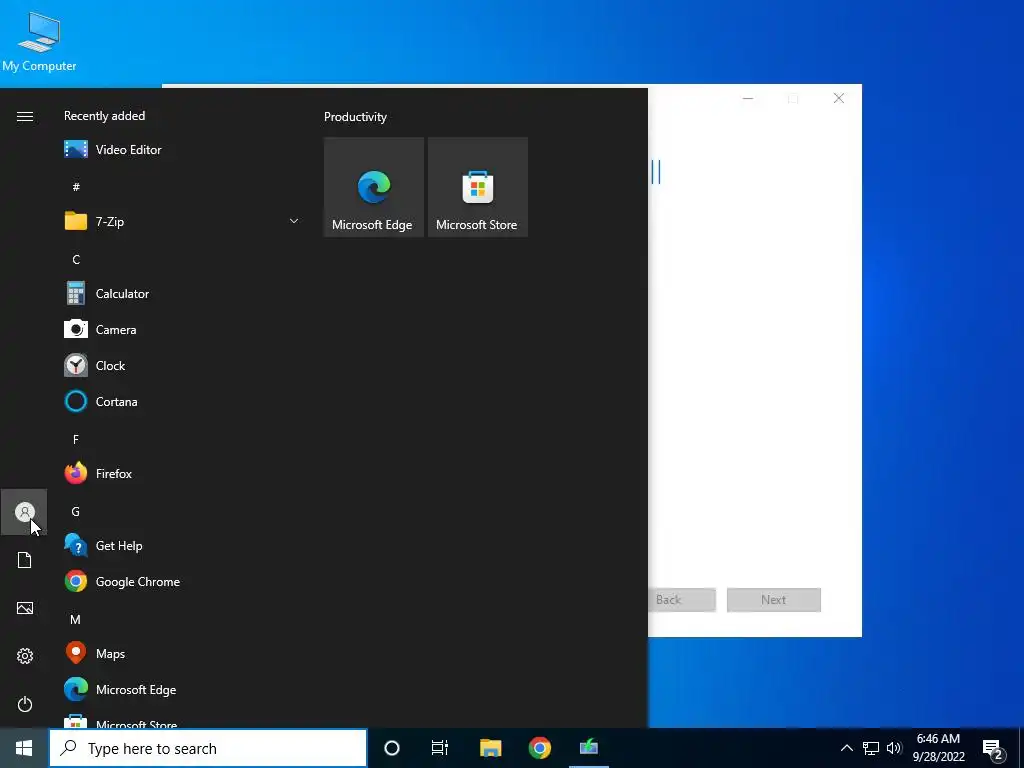Viewport: 1024px width, 768px height.
Task: Close the background dialog window
Action: click(x=839, y=99)
